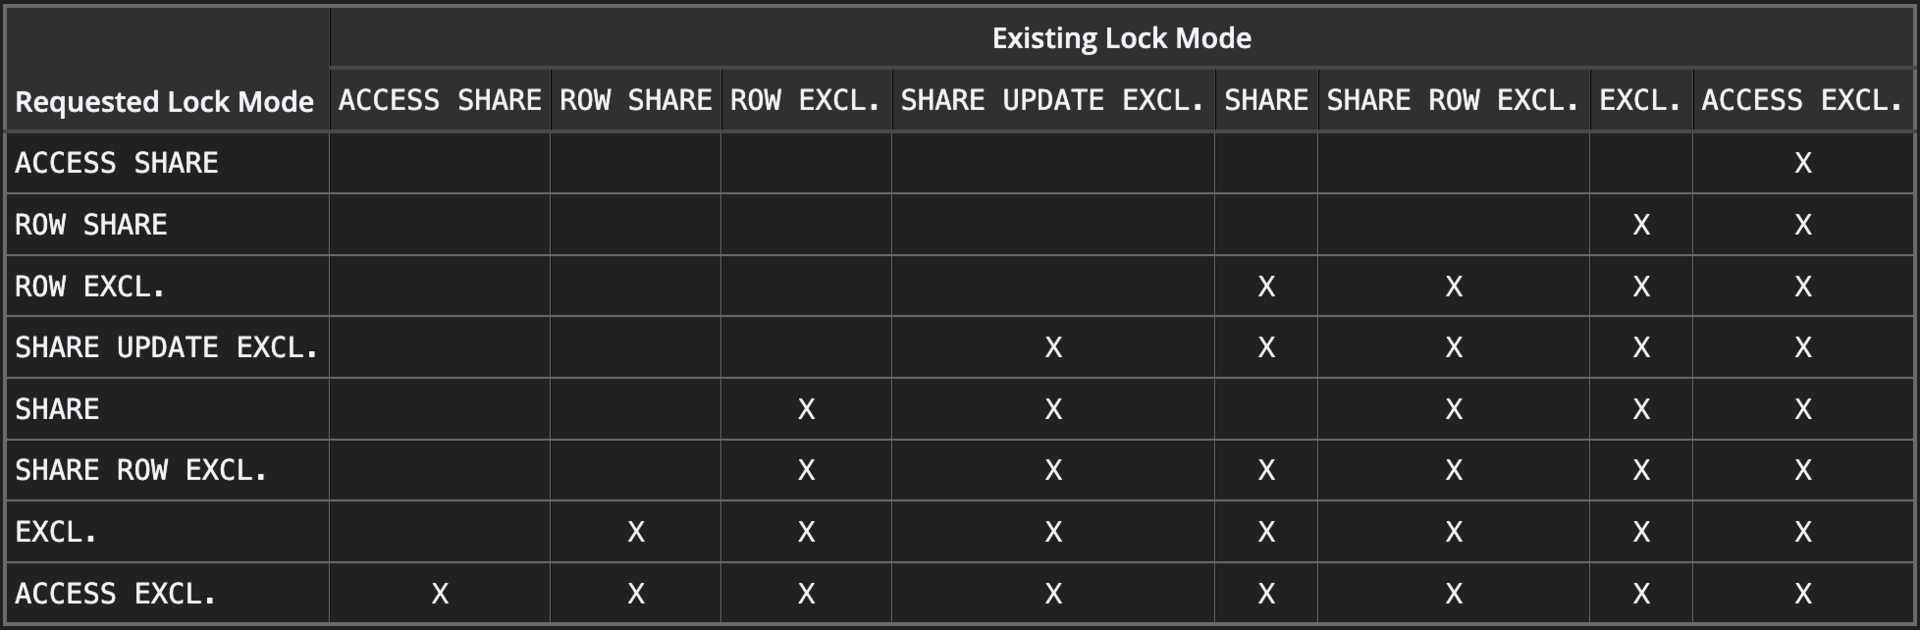1920x630 pixels.
Task: Select the SHARE column header
Action: click(x=1266, y=100)
